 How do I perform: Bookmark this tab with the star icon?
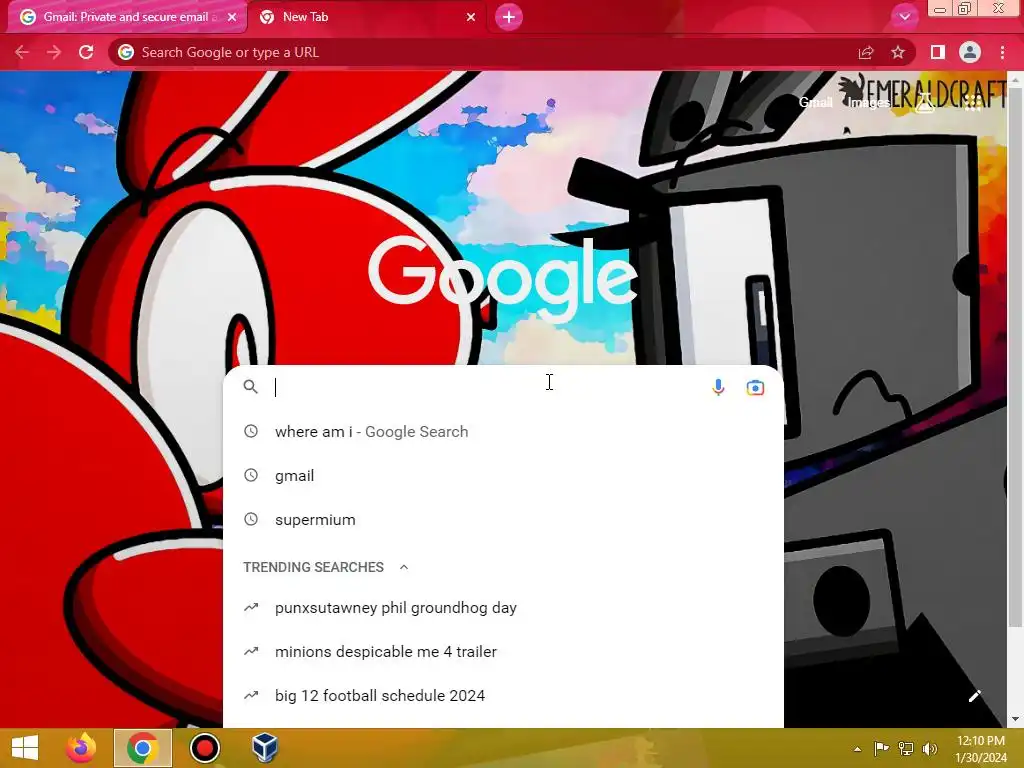tap(898, 52)
